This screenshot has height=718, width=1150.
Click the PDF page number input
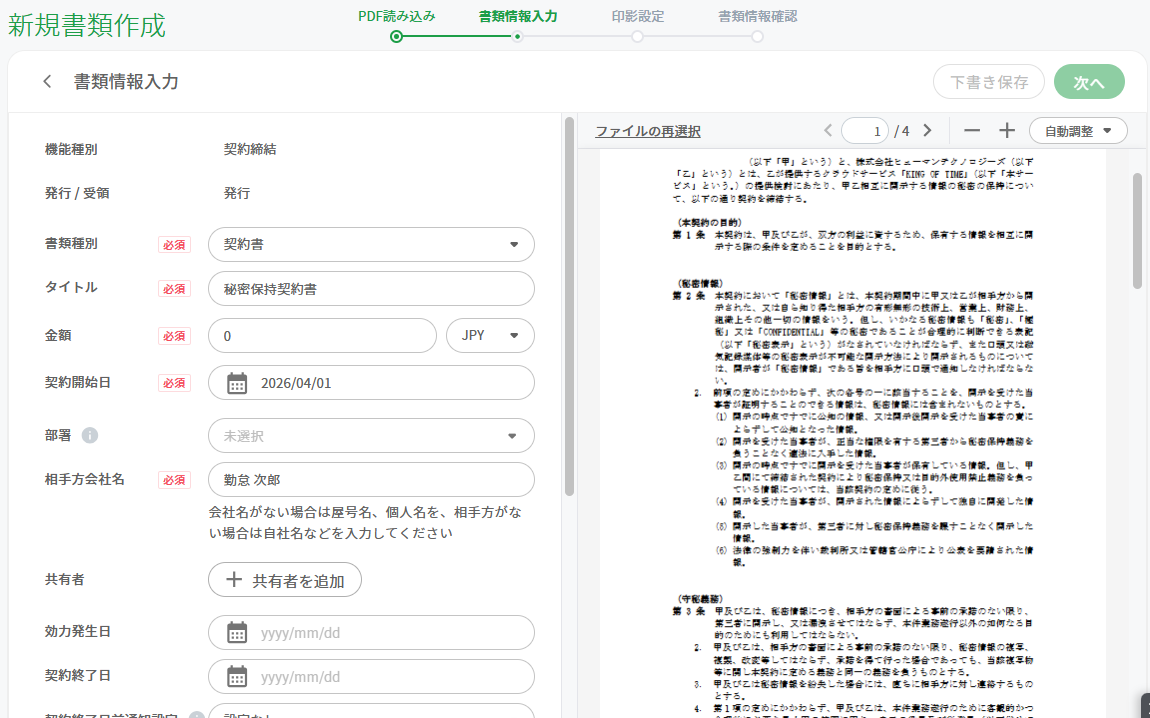coord(865,131)
